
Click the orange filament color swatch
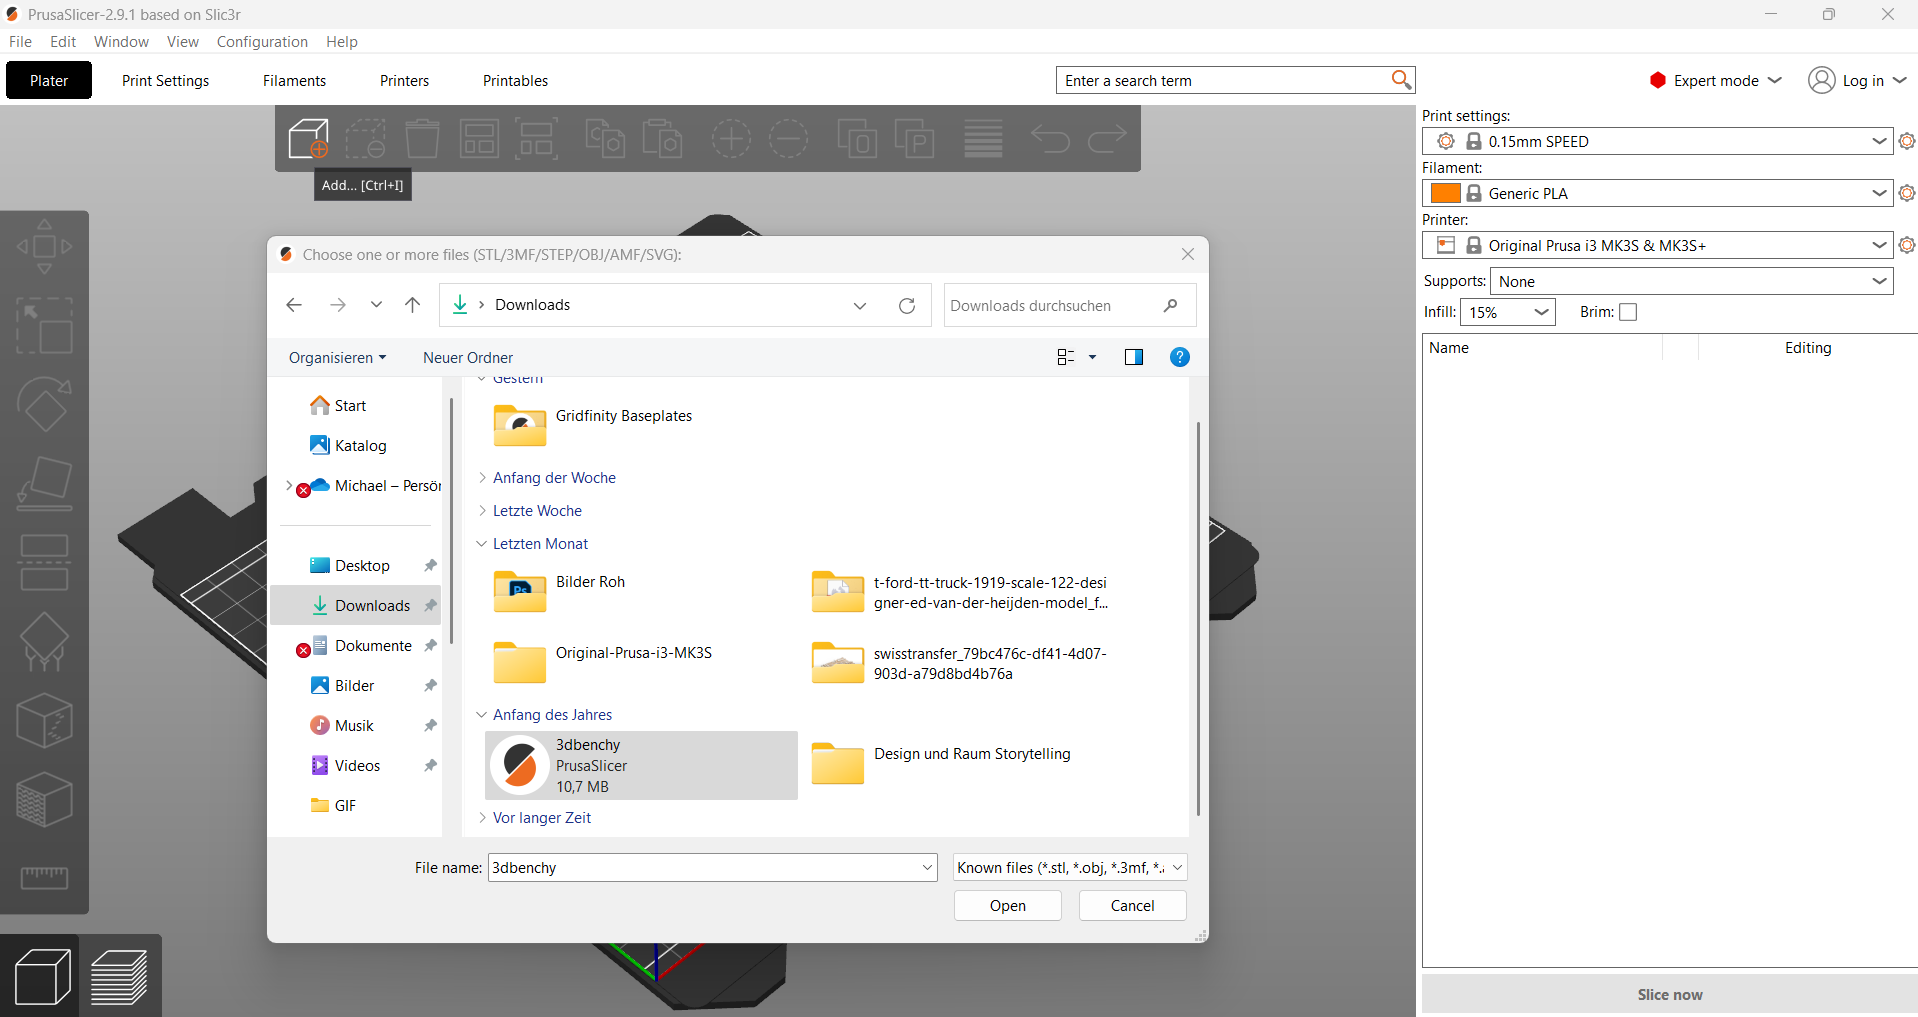coord(1445,193)
